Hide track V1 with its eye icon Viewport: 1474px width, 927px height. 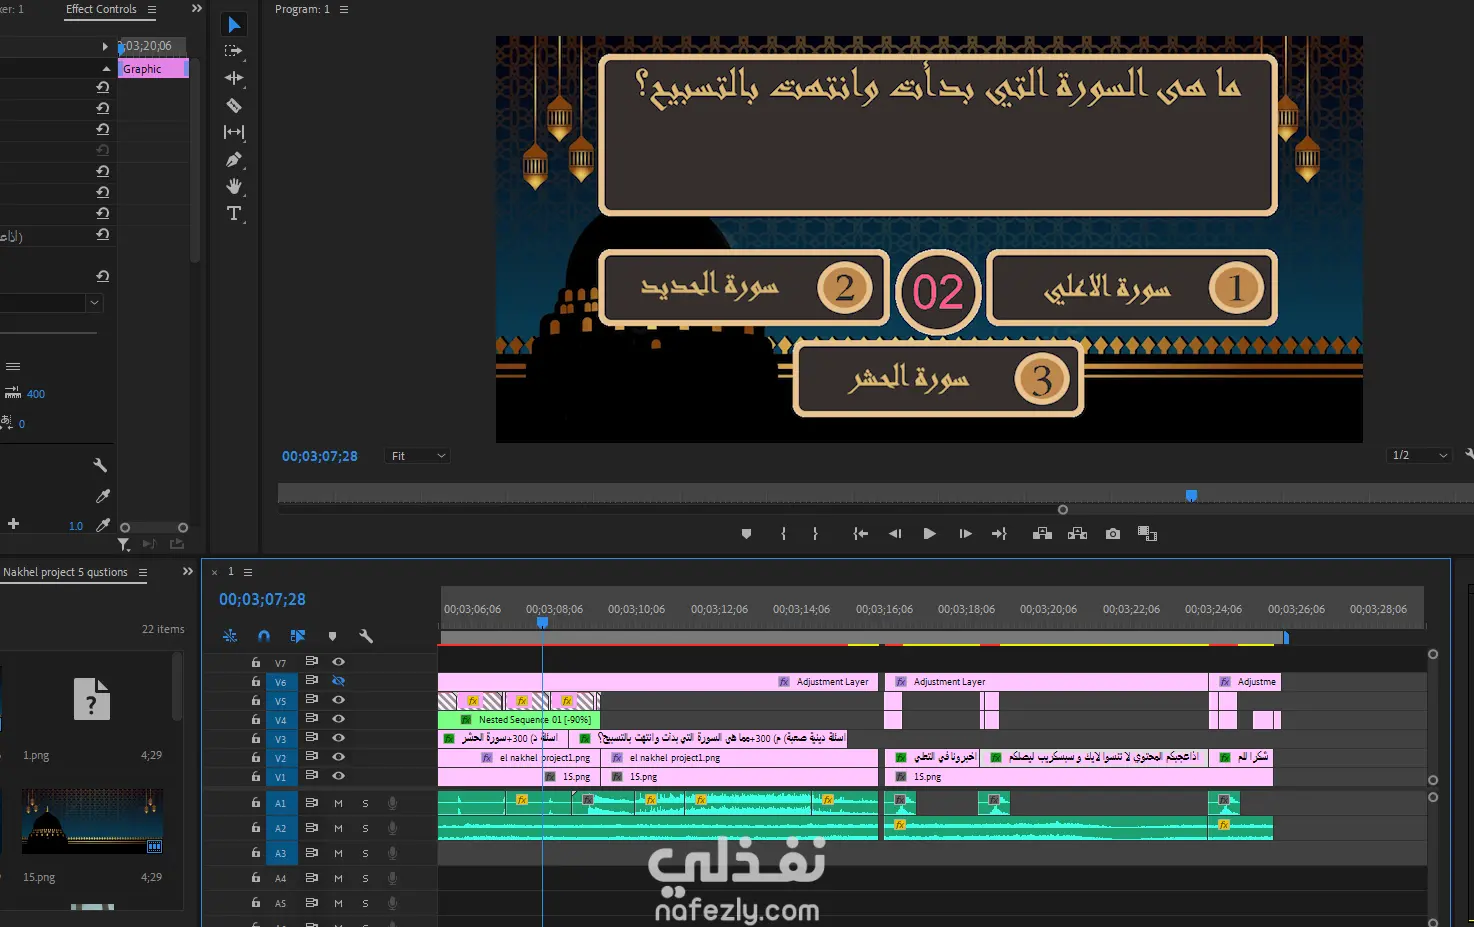(x=338, y=776)
